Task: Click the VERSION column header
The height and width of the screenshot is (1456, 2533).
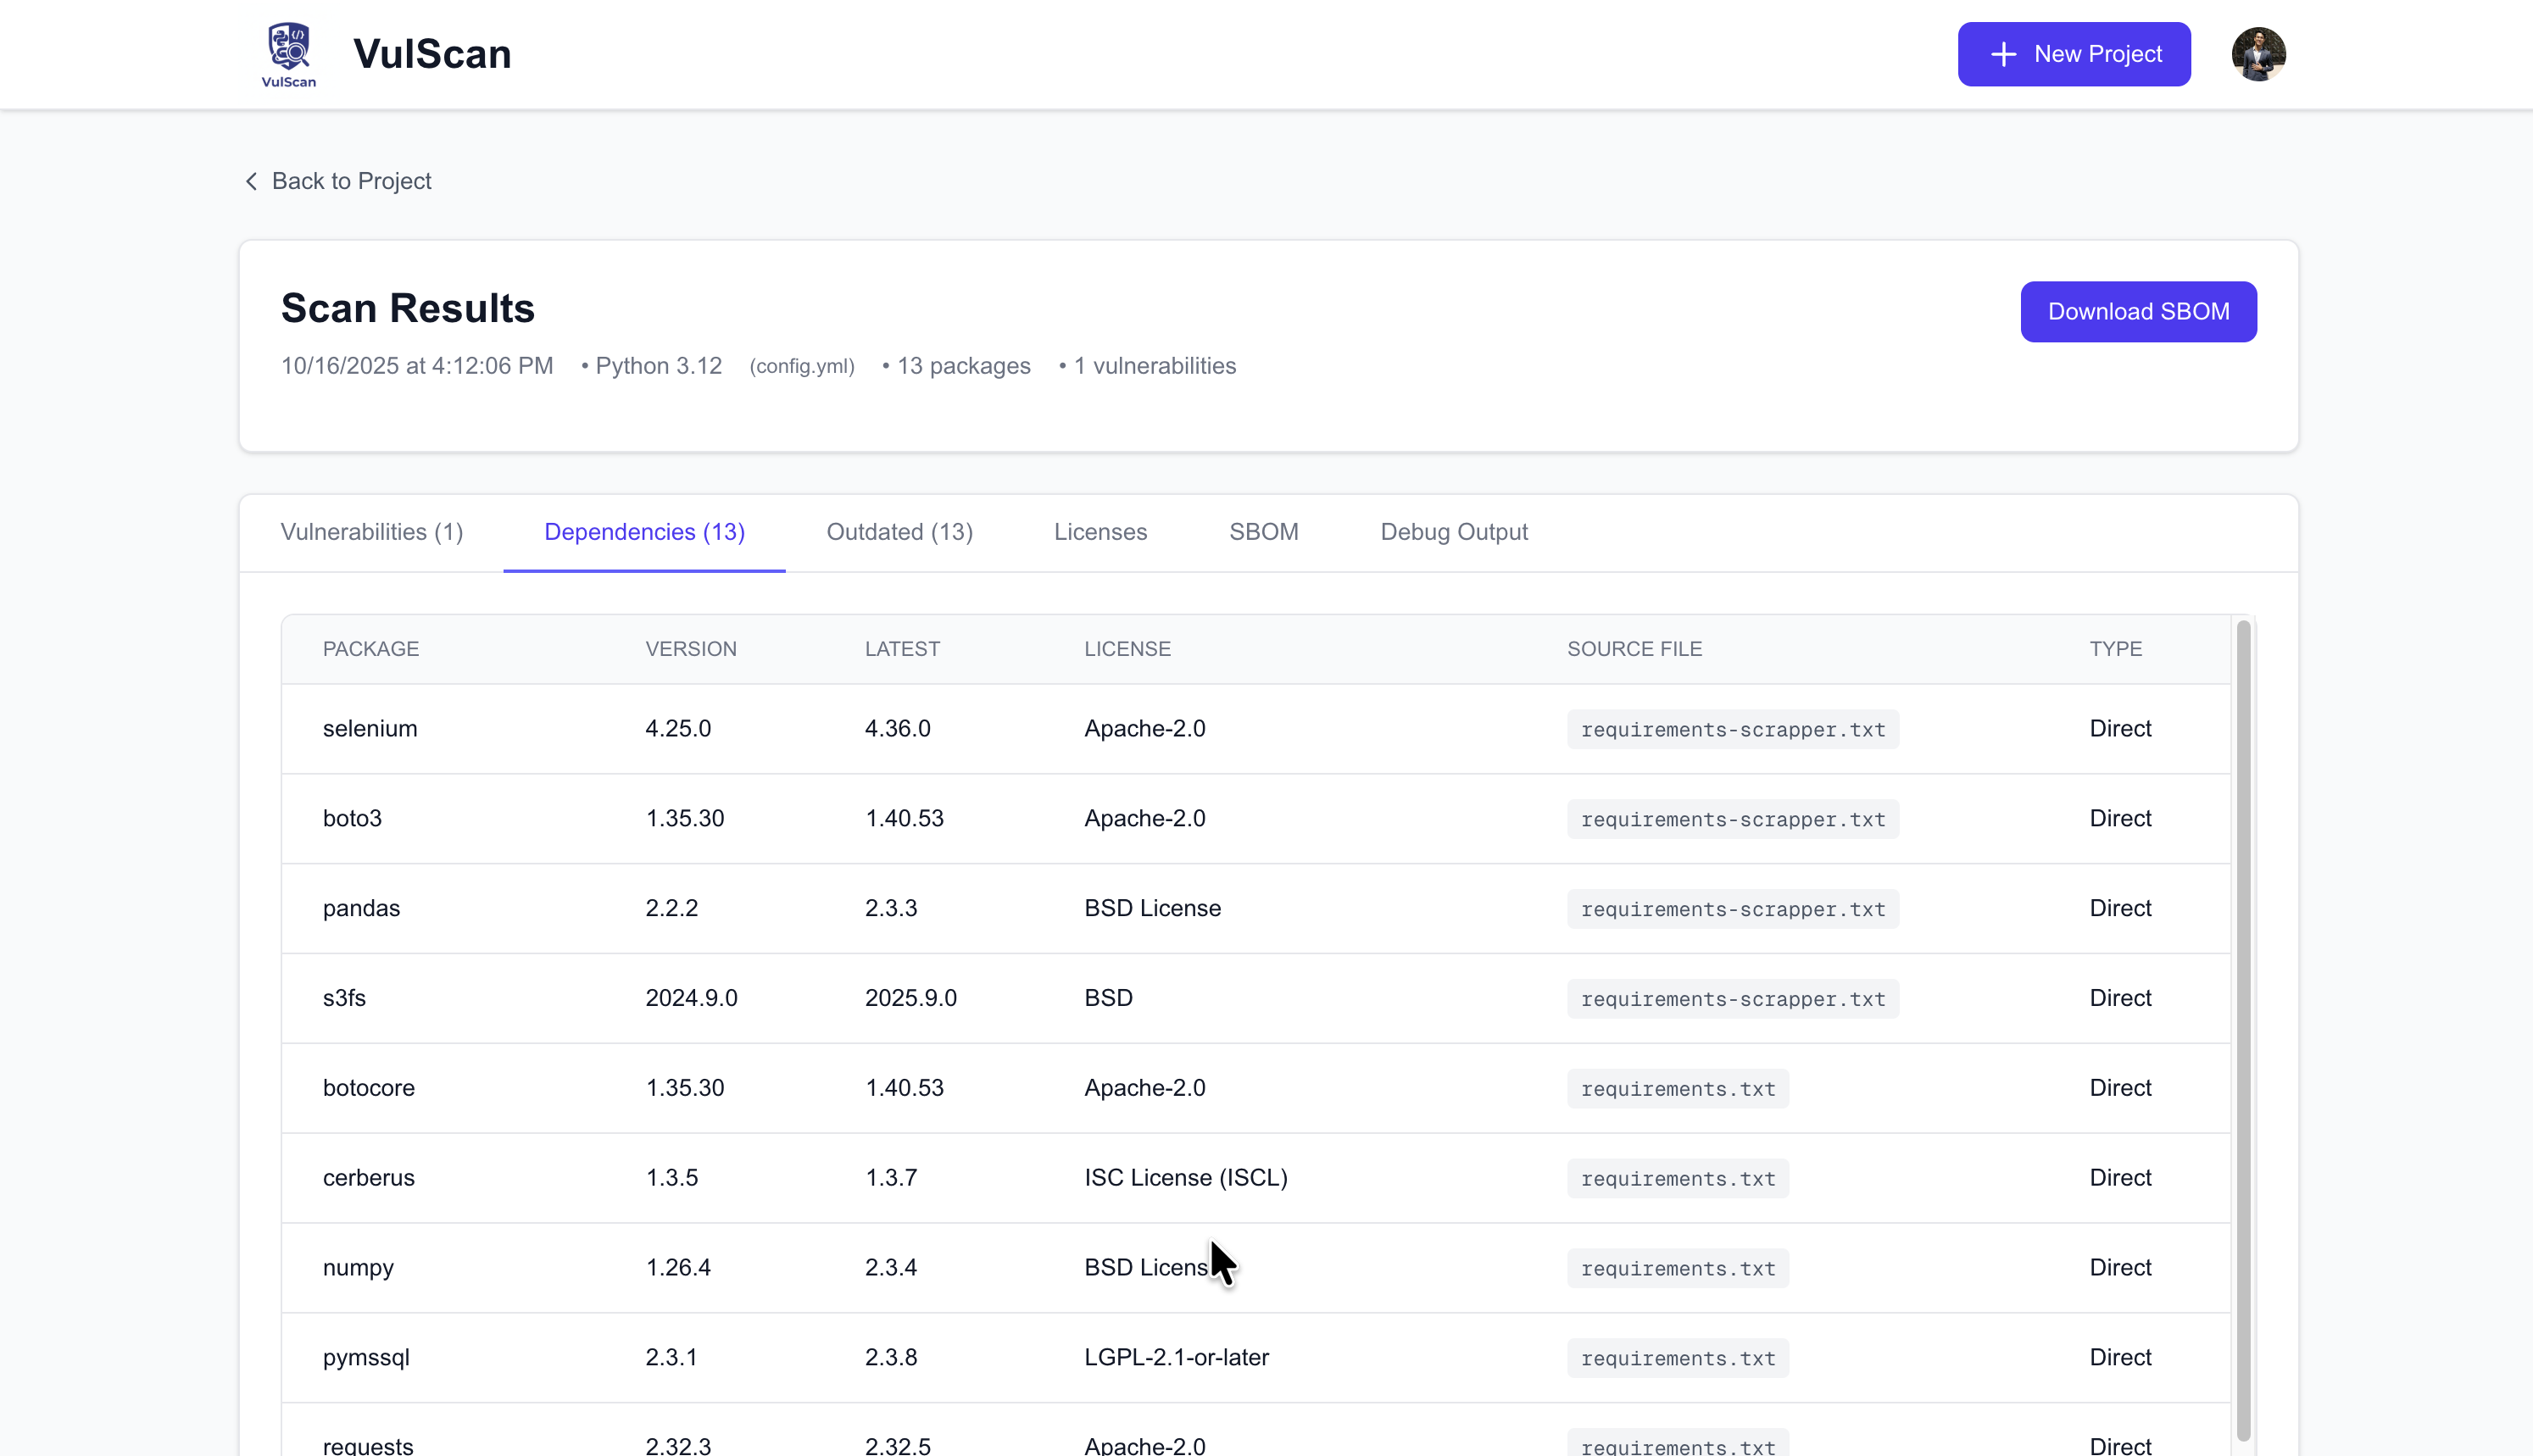Action: coord(690,649)
